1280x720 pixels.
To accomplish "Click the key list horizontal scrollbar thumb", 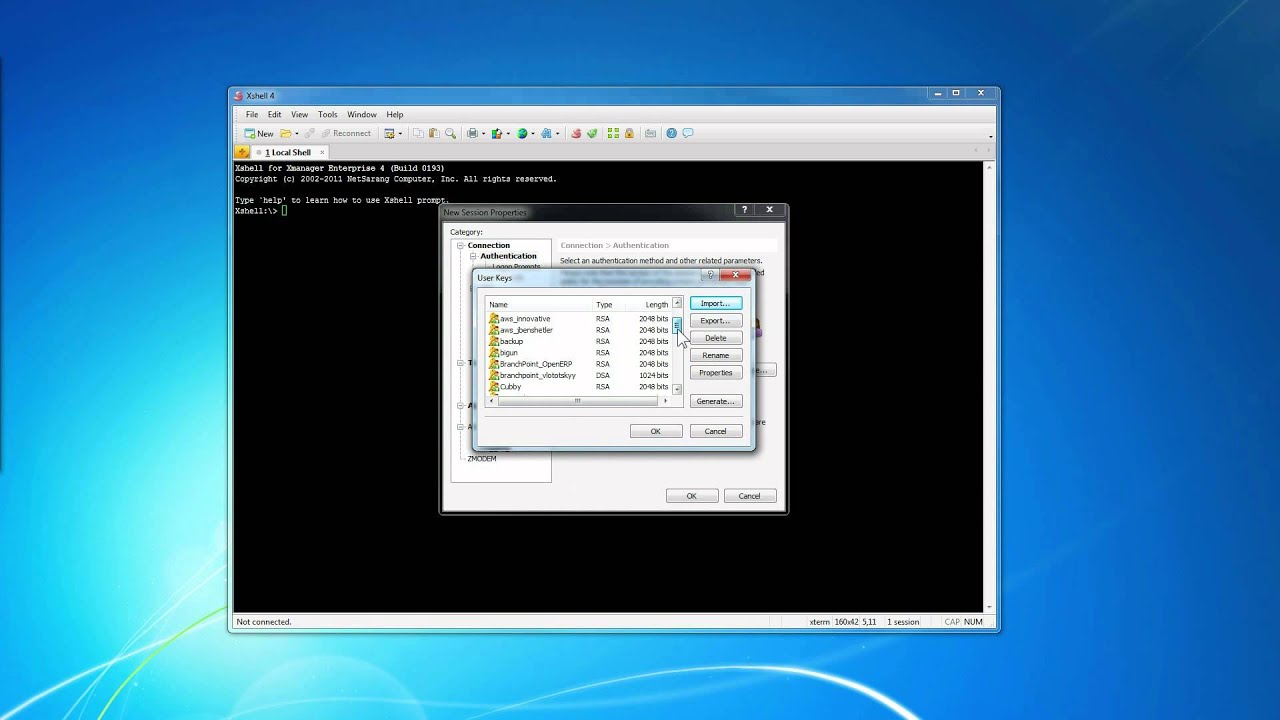I will (577, 401).
